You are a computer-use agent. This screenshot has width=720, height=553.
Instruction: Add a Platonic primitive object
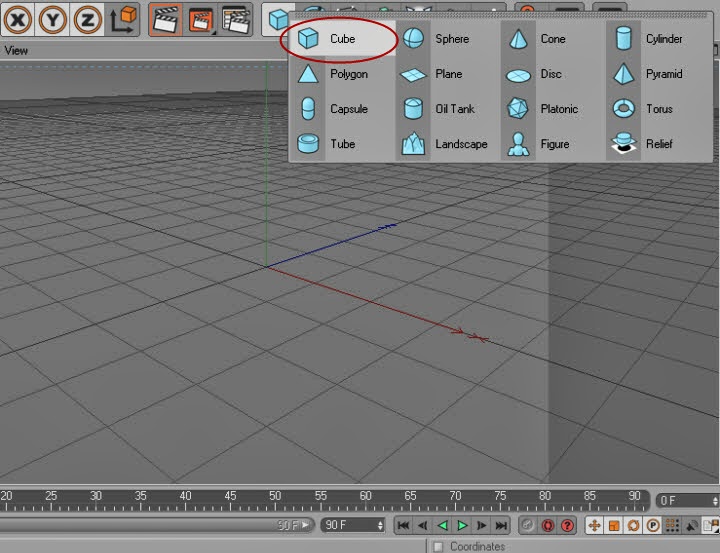pyautogui.click(x=553, y=109)
